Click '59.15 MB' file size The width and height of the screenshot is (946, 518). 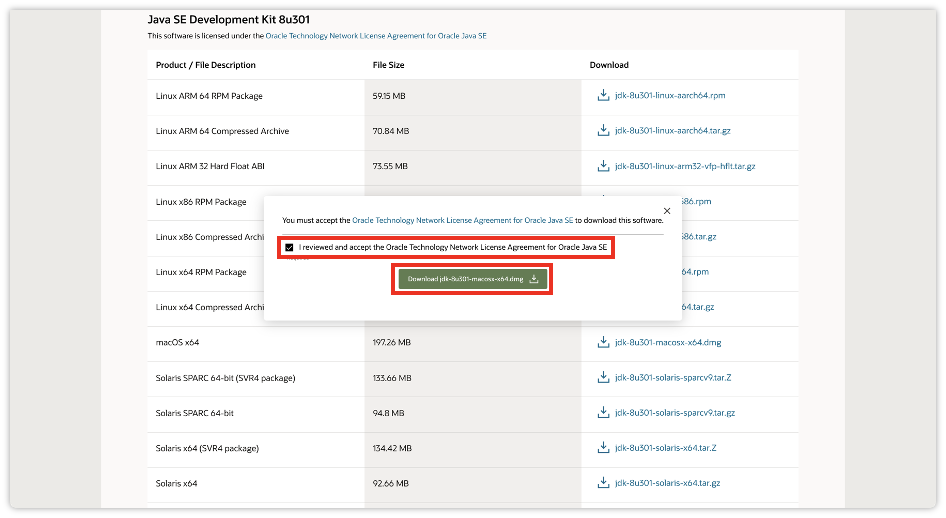(389, 96)
